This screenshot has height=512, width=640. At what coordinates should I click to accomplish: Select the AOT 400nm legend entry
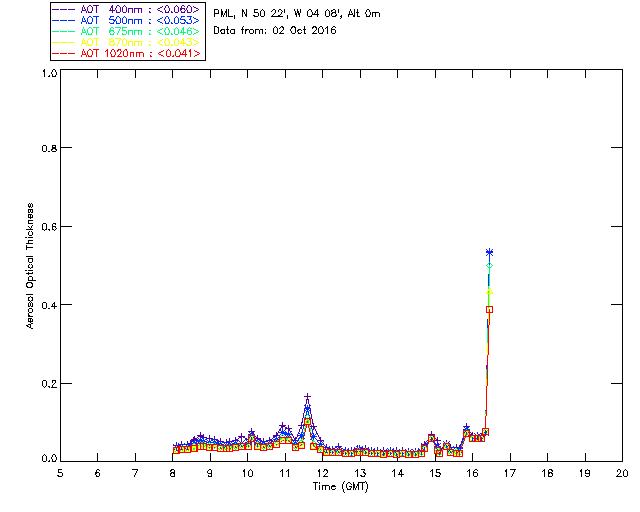pos(126,9)
